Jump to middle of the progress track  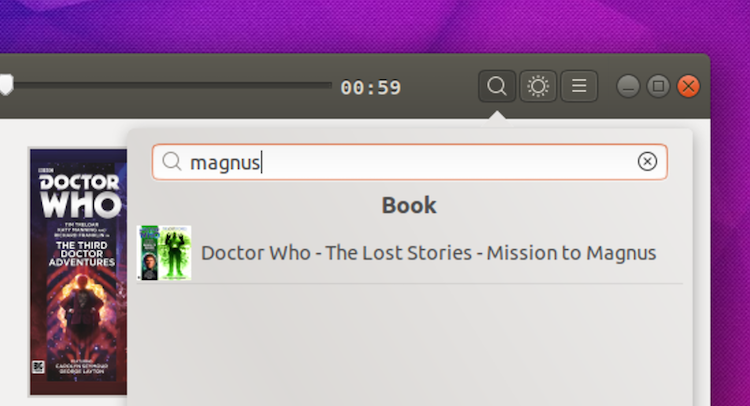click(x=166, y=86)
